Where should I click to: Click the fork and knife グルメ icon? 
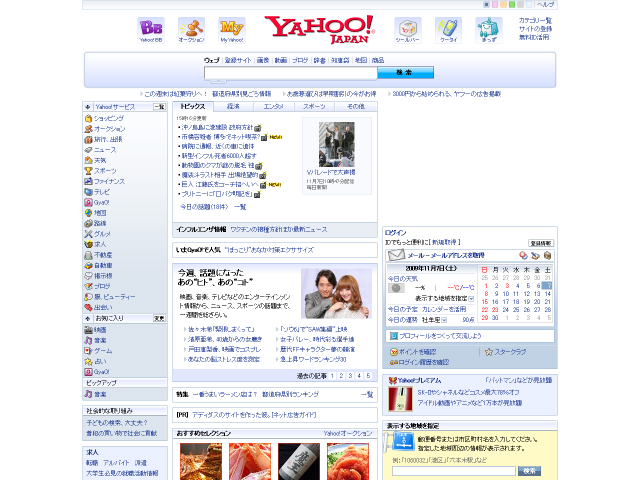(88, 234)
